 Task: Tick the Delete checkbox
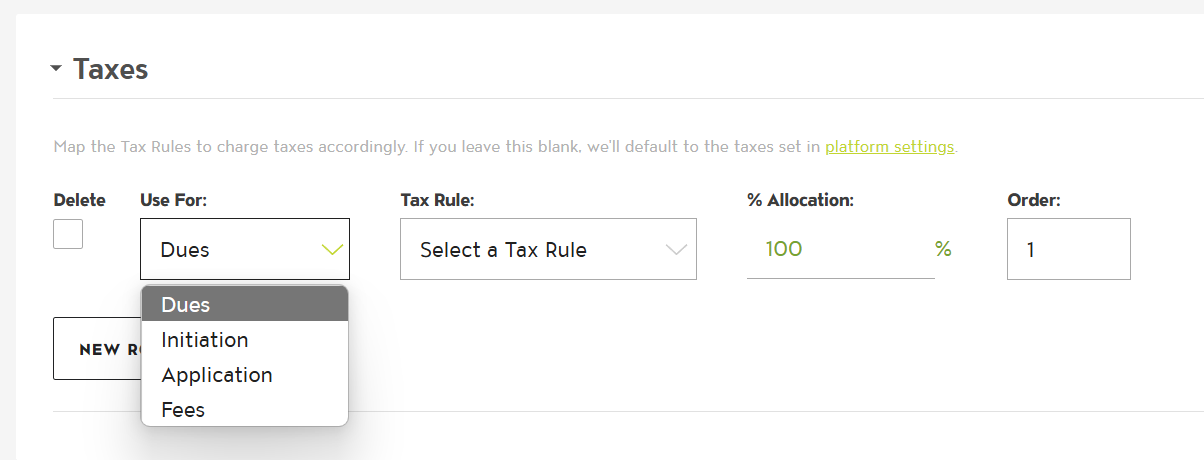click(x=68, y=234)
